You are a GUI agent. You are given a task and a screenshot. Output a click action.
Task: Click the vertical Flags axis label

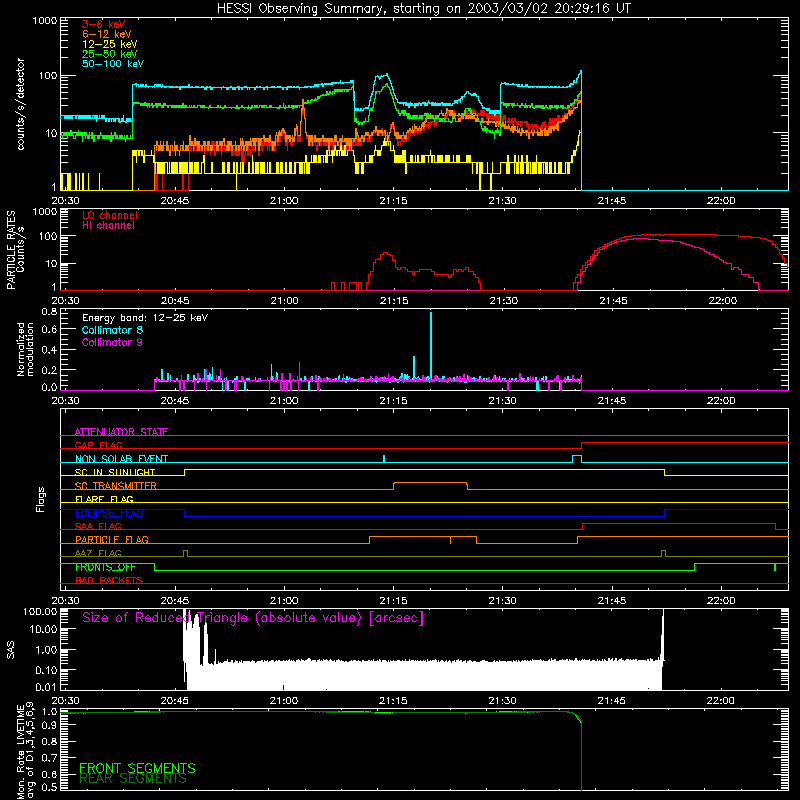point(41,499)
